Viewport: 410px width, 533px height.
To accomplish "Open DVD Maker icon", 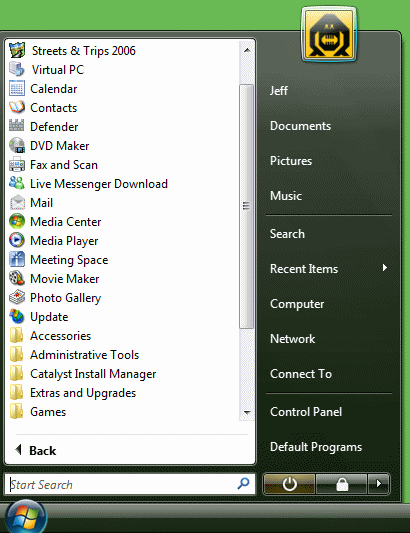I will coord(17,145).
